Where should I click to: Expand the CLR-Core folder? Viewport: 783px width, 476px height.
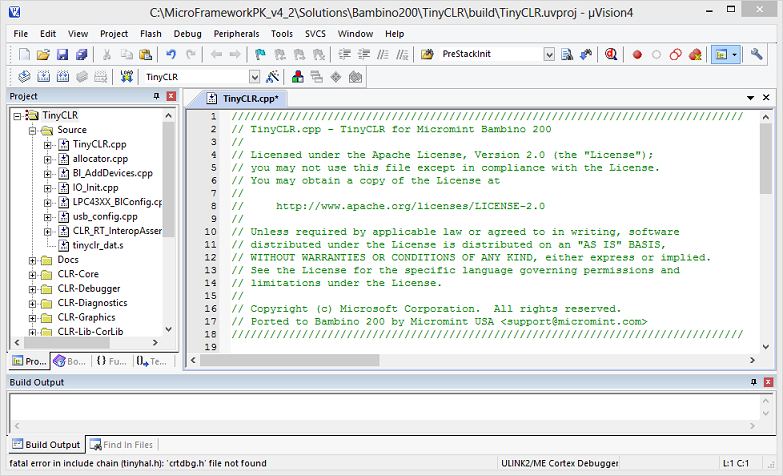point(32,275)
